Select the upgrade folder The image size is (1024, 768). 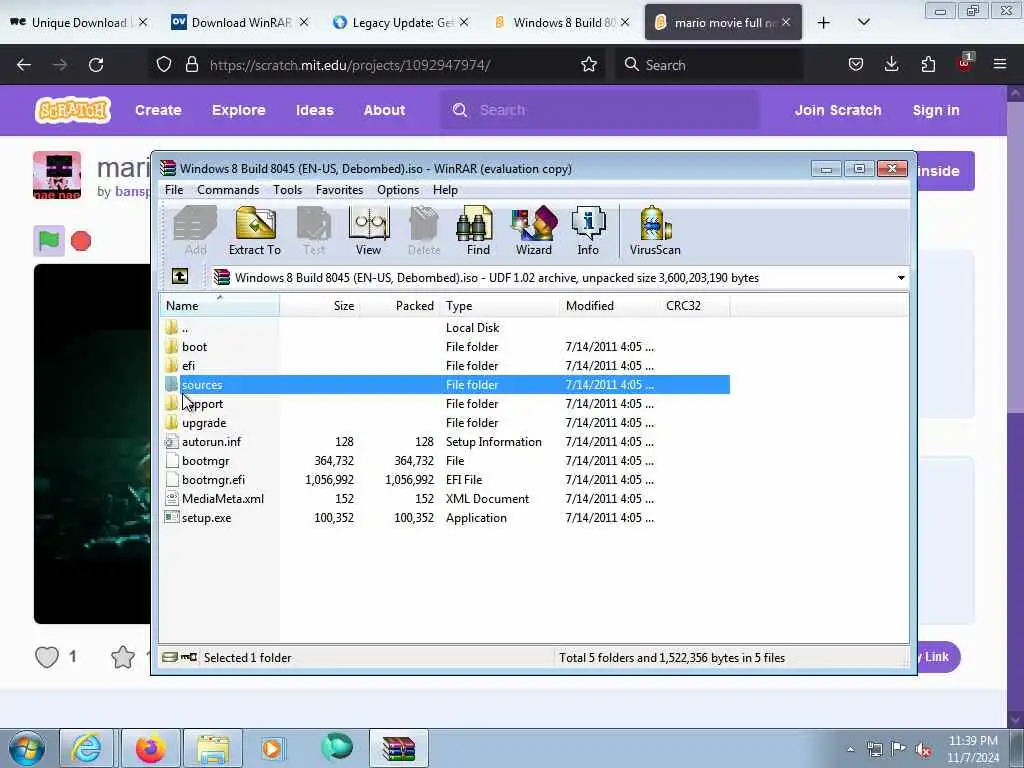[445, 423]
